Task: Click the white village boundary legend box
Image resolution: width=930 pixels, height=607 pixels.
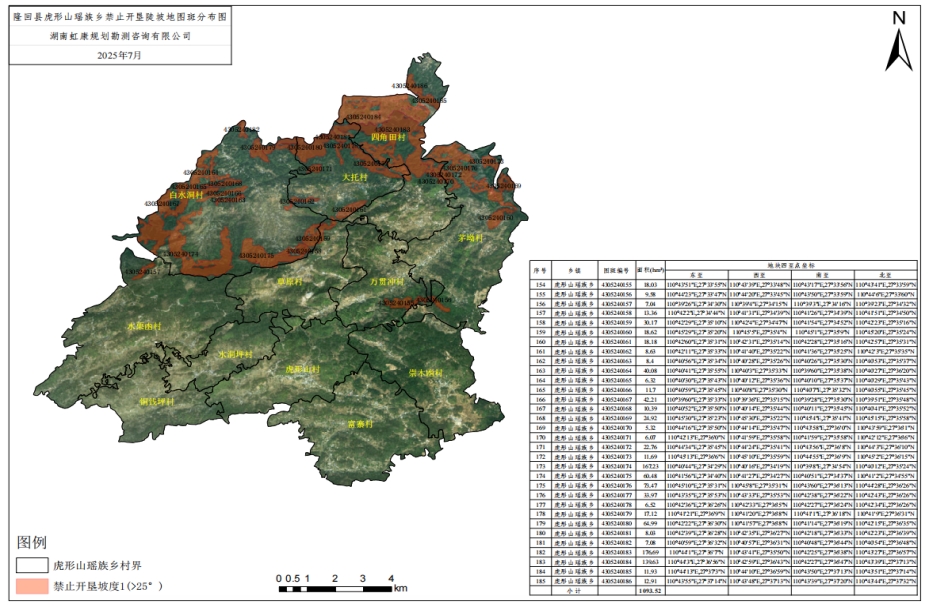Action: pyautogui.click(x=31, y=565)
